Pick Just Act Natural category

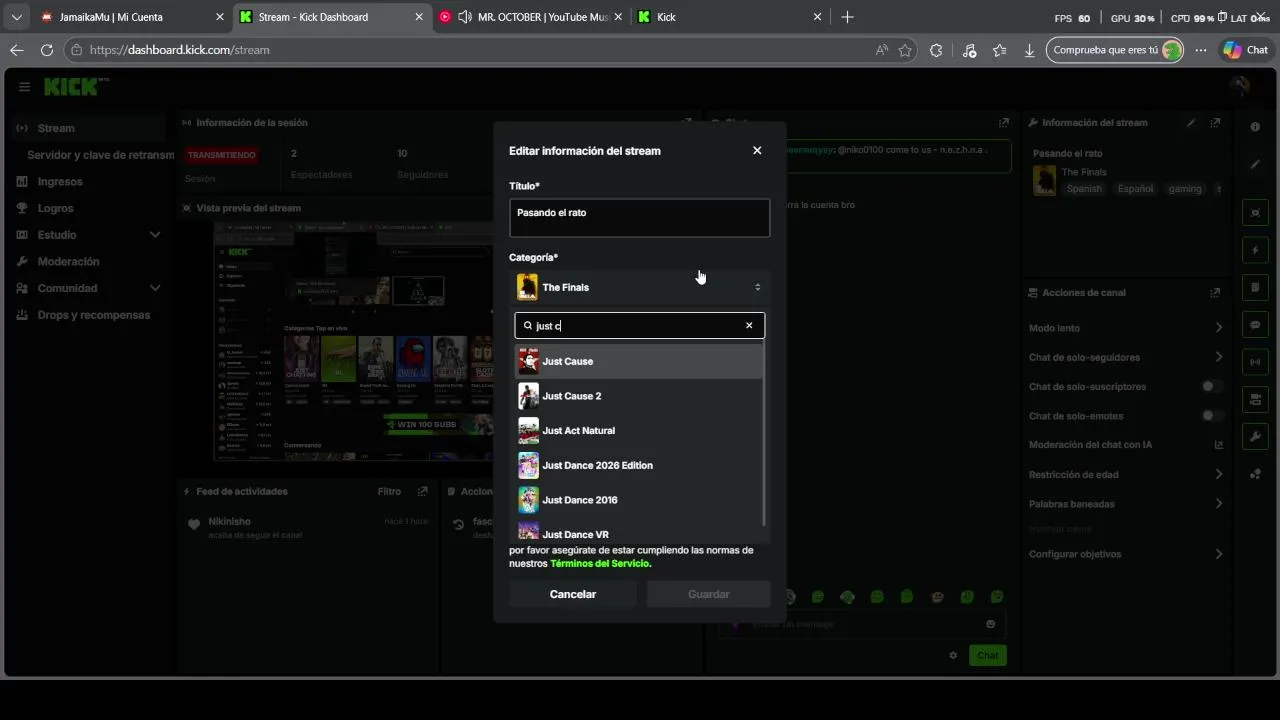tap(639, 430)
